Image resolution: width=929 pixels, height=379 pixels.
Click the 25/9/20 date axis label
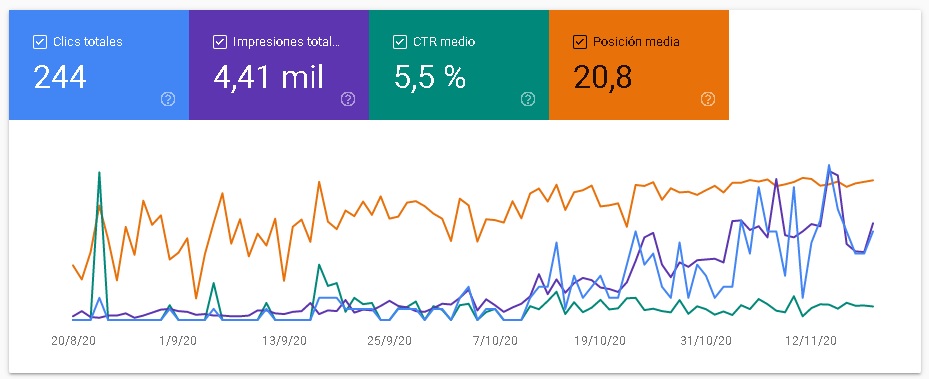[x=389, y=341]
